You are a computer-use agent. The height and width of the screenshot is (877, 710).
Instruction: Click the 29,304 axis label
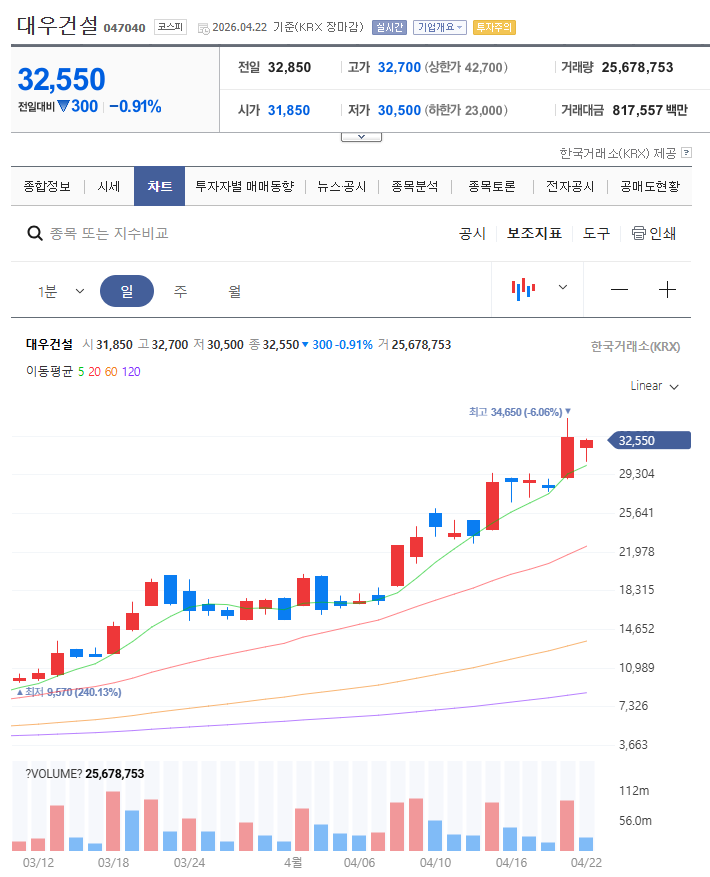[636, 474]
